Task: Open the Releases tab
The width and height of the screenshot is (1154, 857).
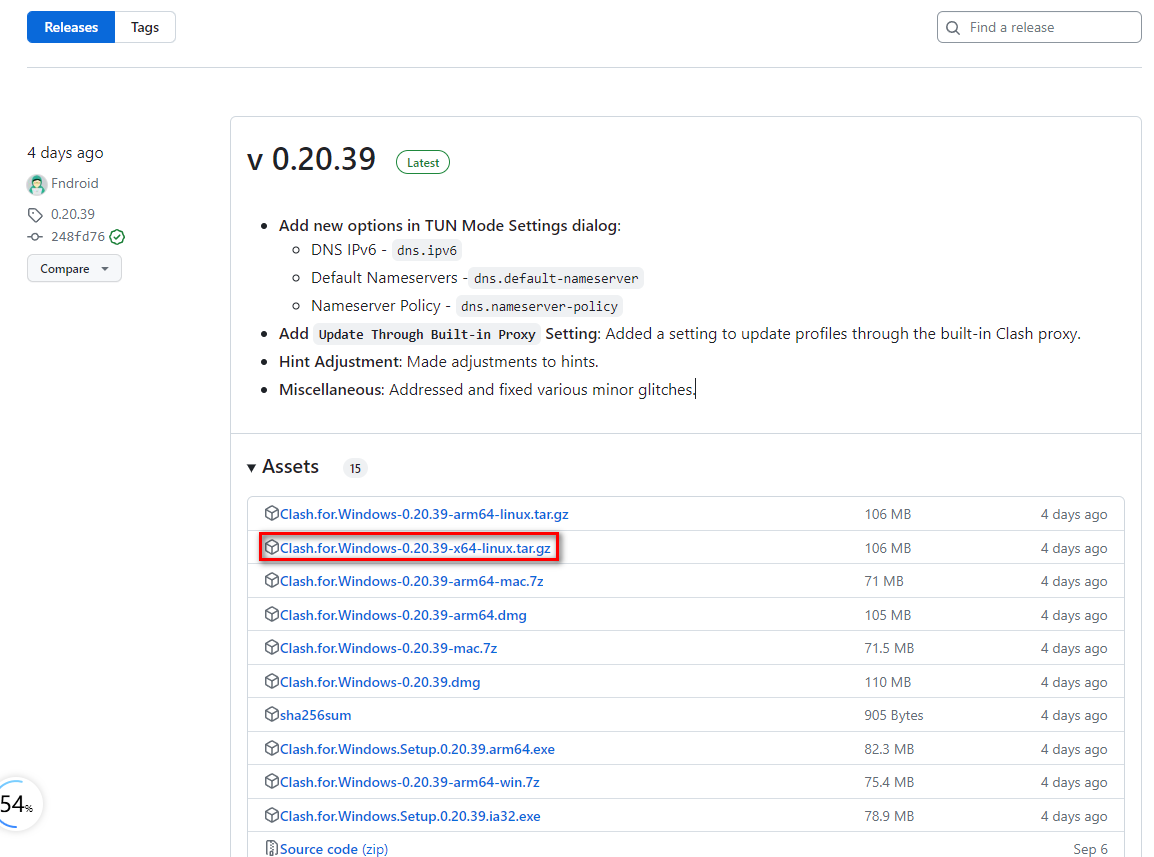Action: (71, 27)
